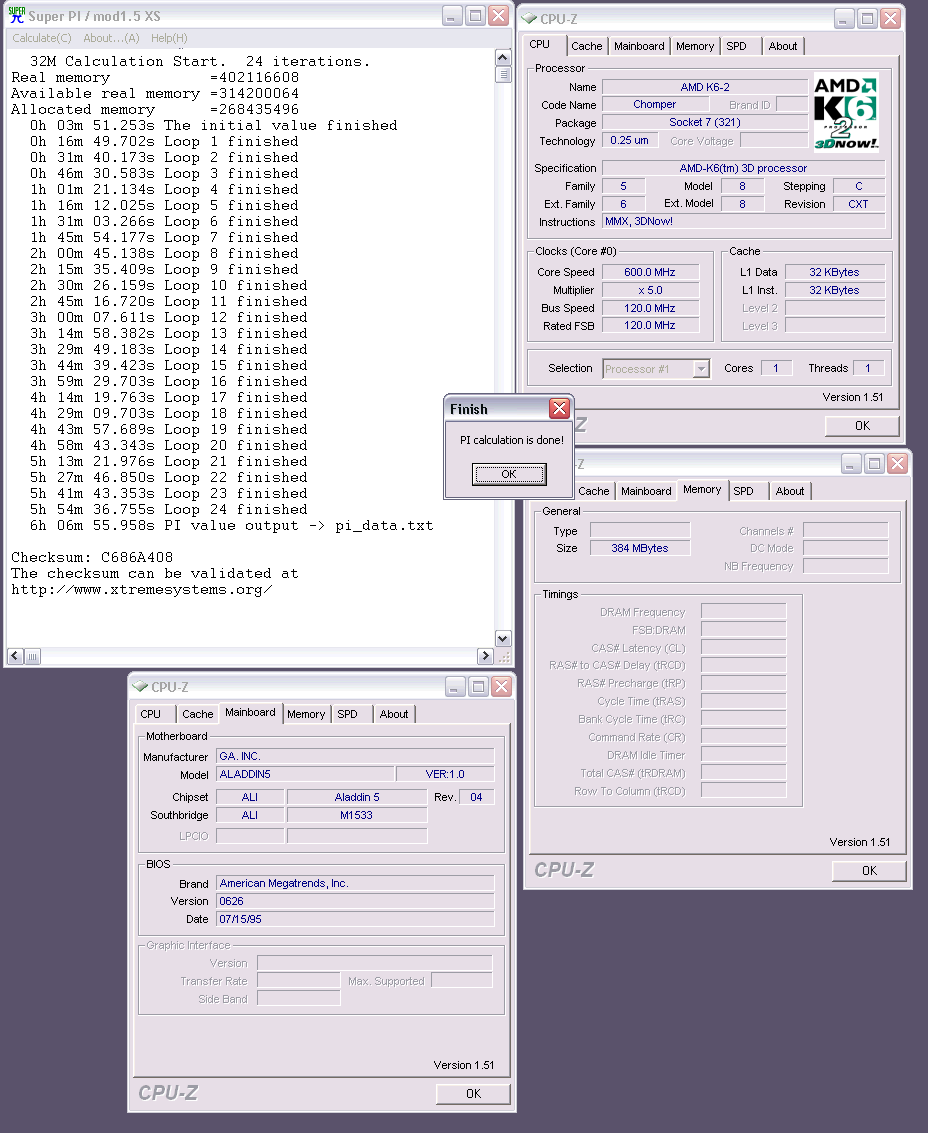
Task: Click the Super PI scroll down arrow
Action: [503, 638]
